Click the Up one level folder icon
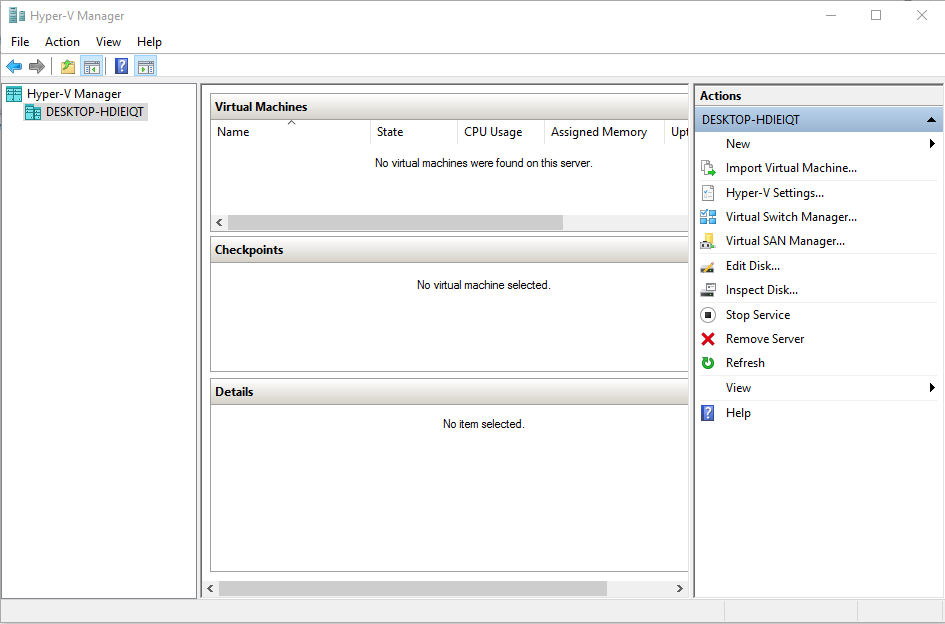This screenshot has width=945, height=624. pos(68,66)
